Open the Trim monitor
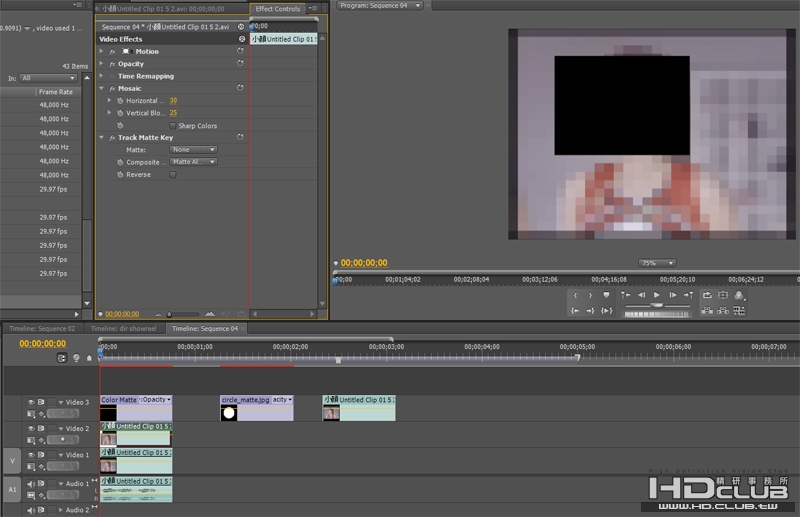Image resolution: width=800 pixels, height=517 pixels. pos(739,310)
